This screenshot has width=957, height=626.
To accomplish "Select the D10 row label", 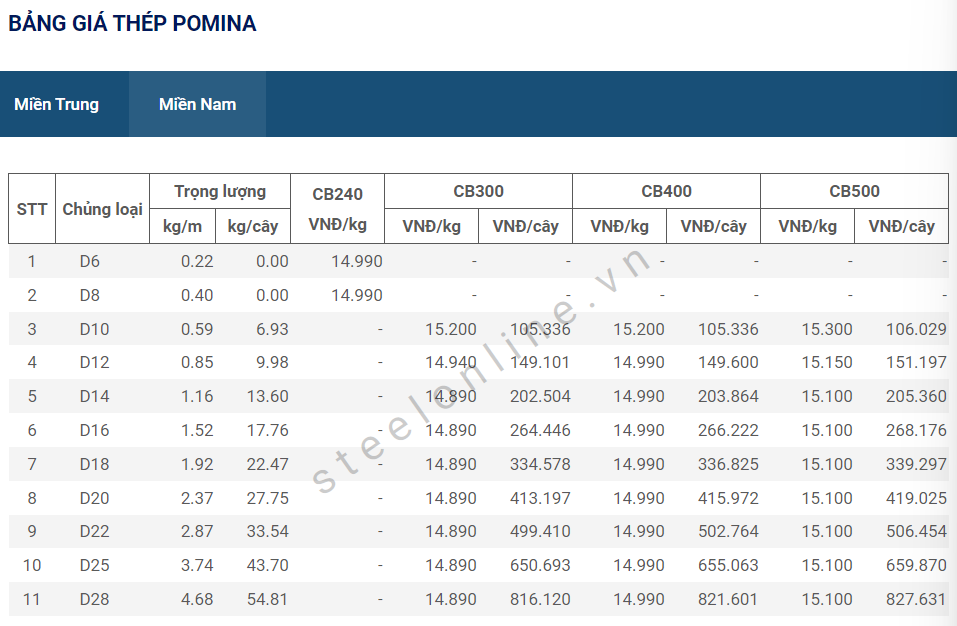I will [95, 329].
